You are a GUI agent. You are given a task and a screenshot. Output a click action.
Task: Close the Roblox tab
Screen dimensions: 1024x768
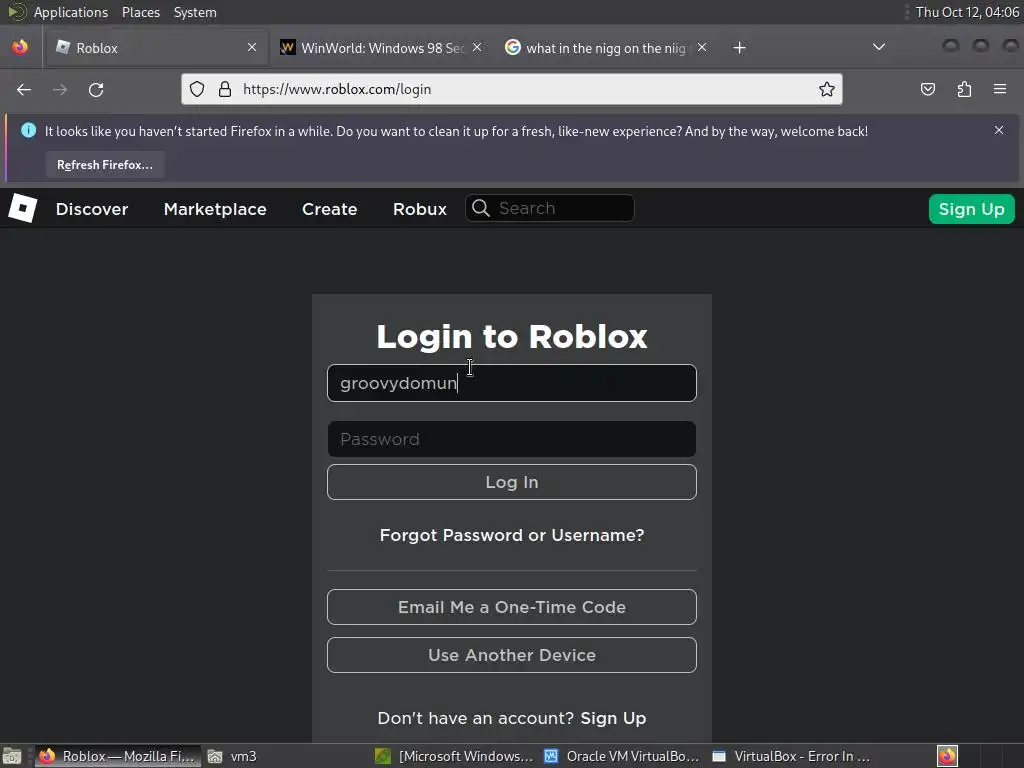252,47
